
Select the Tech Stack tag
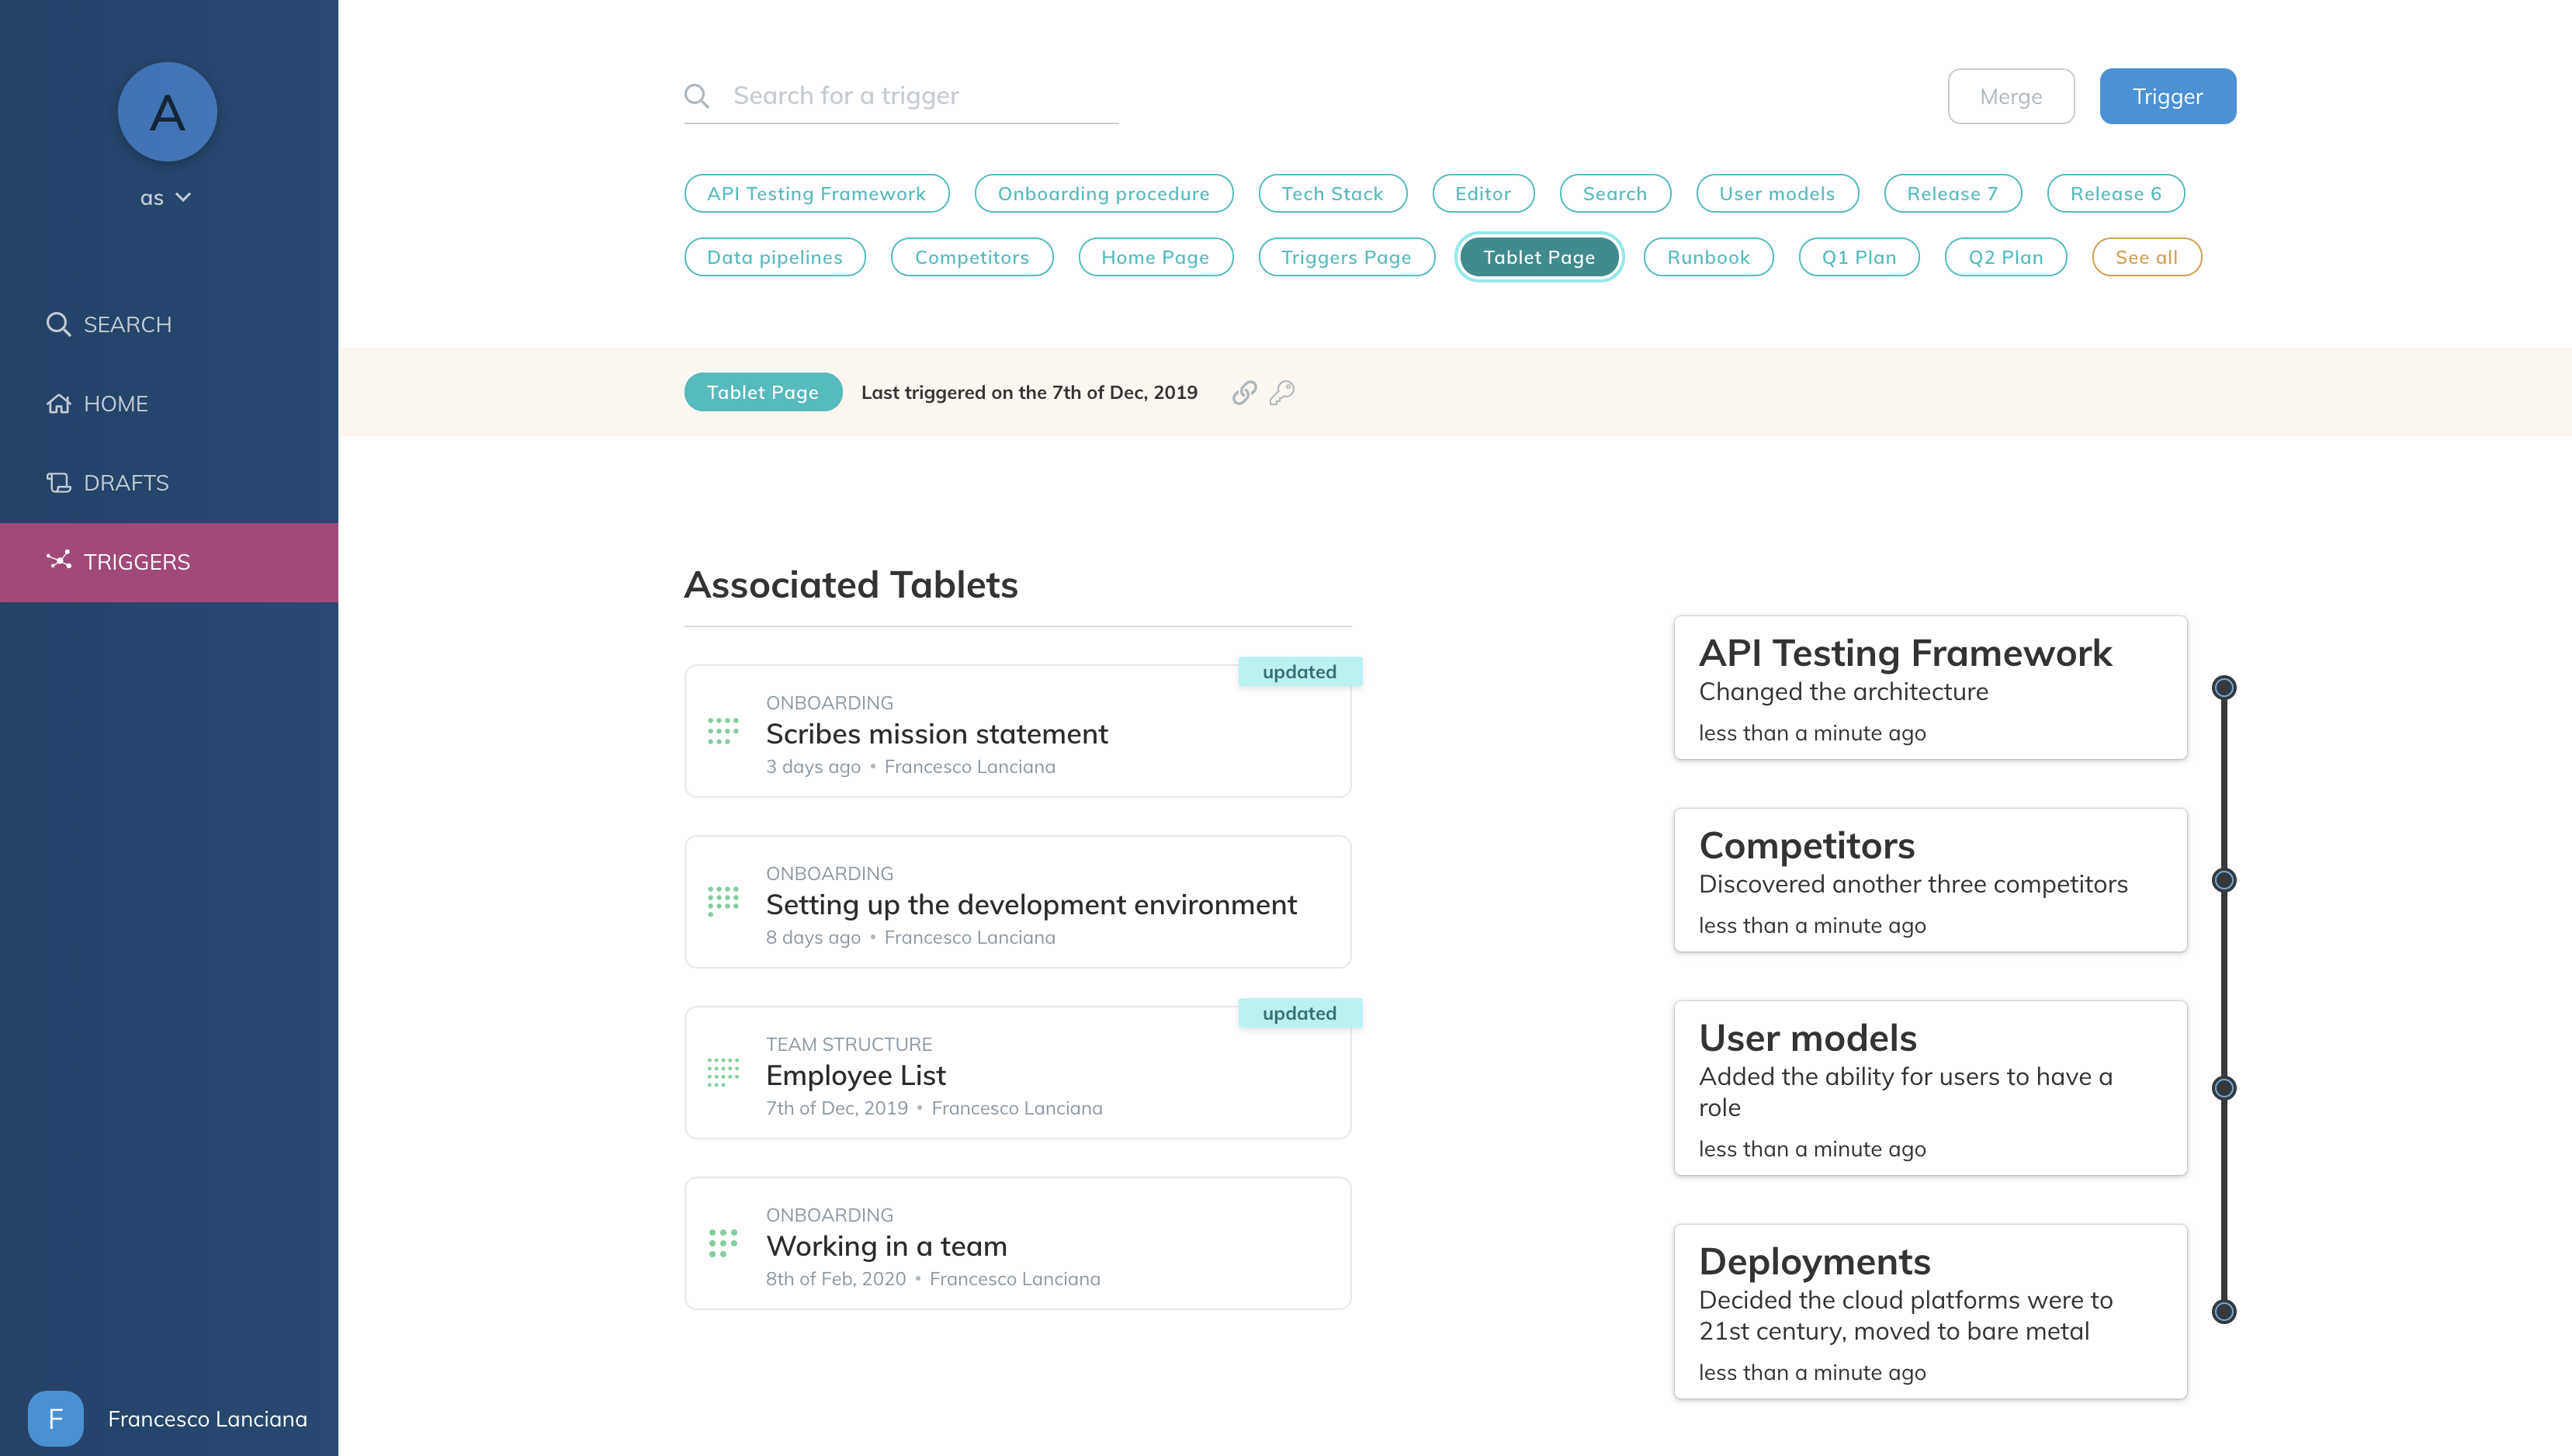(1332, 193)
